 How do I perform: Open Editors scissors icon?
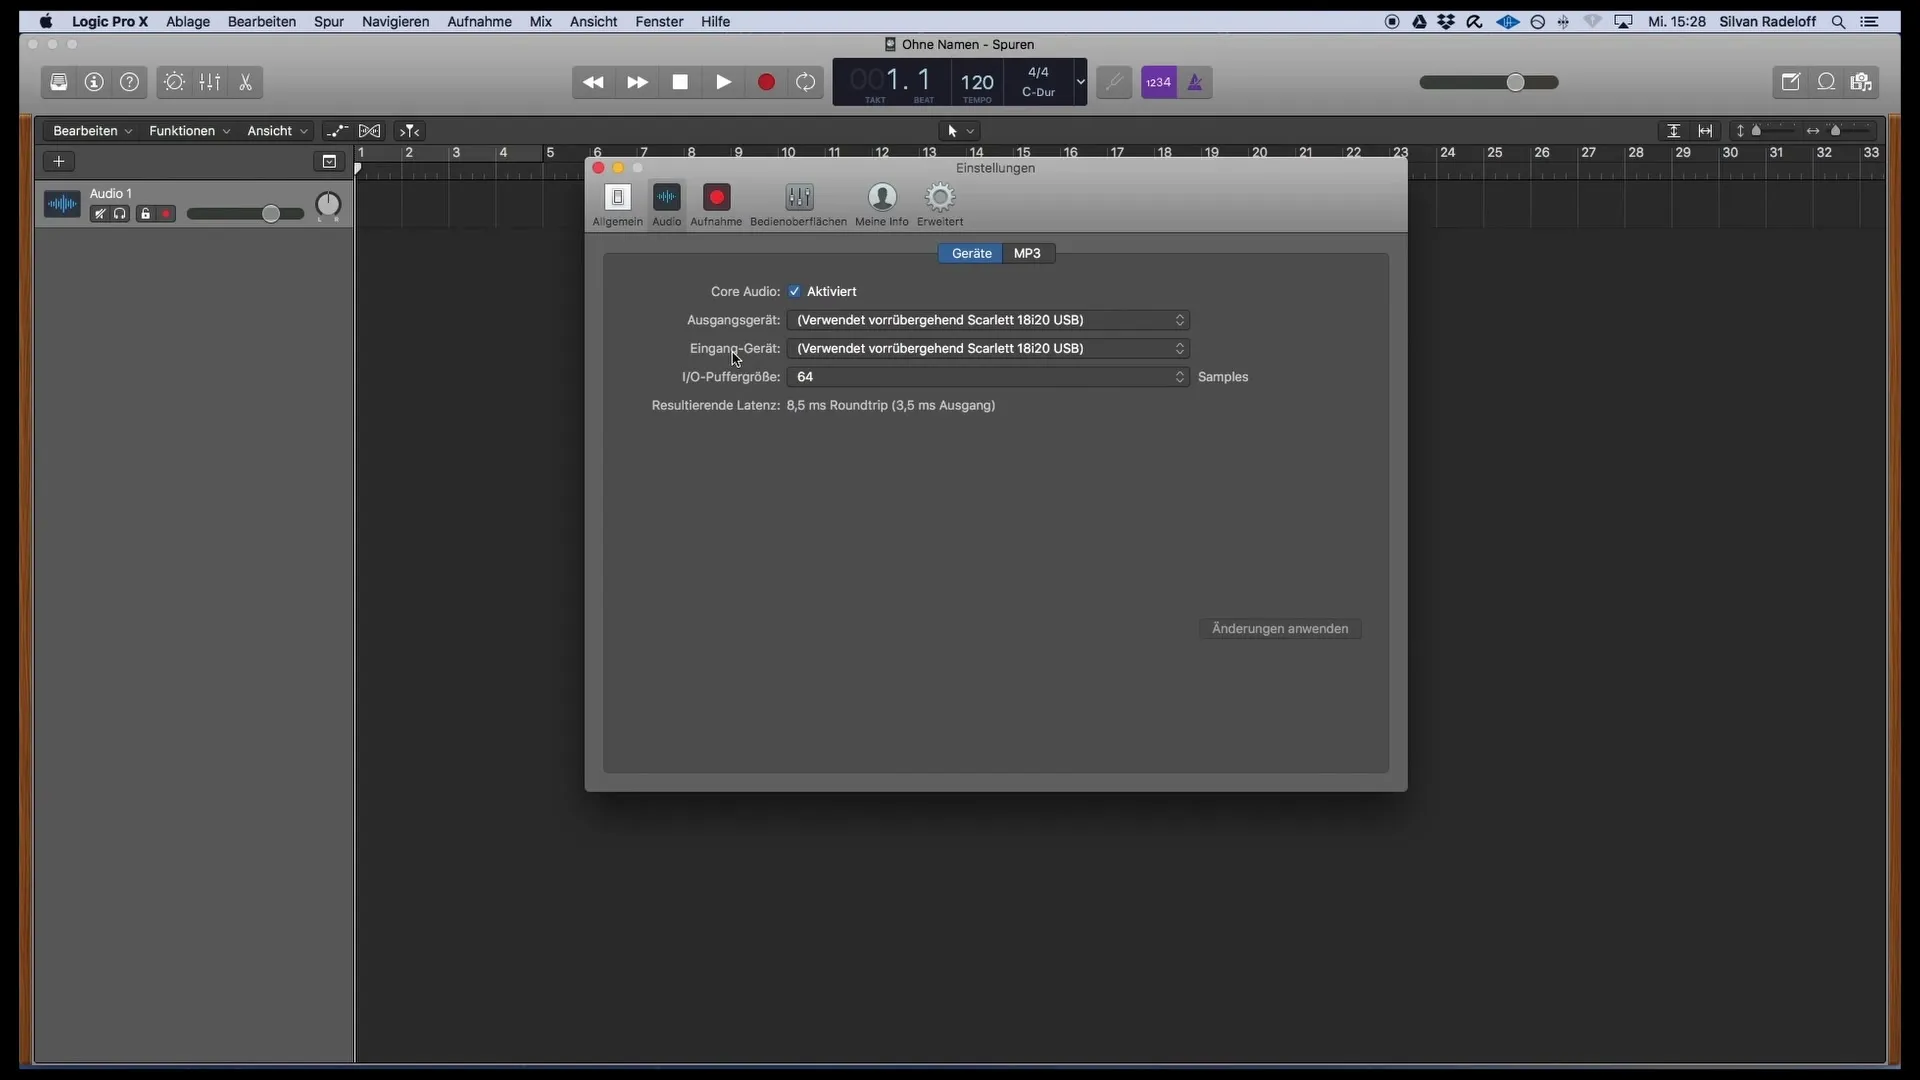pos(245,82)
